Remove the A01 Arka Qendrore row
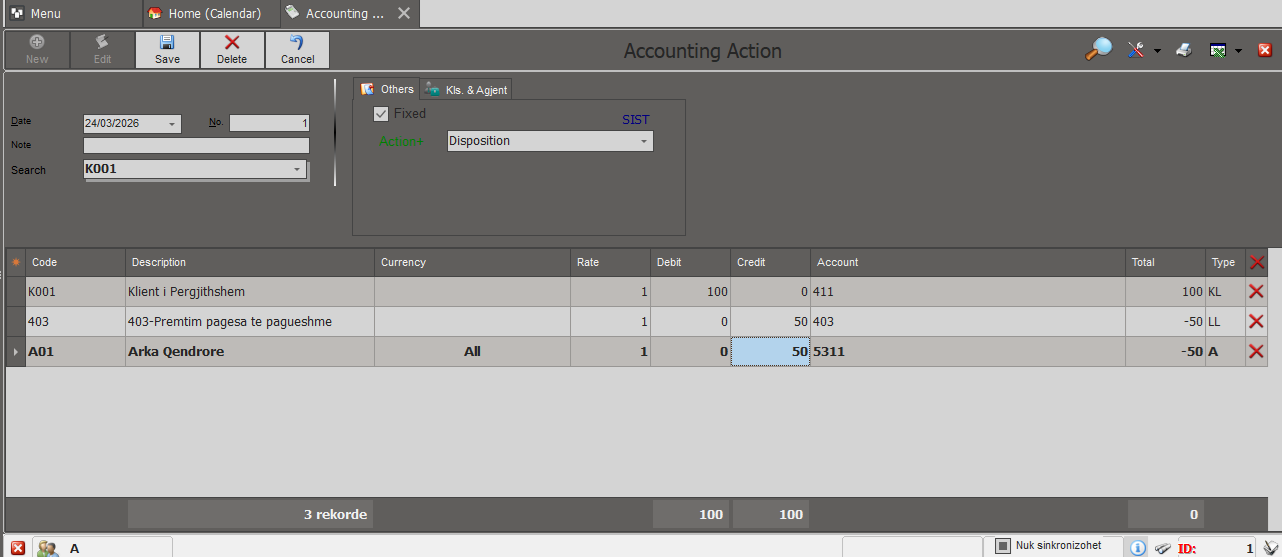1282x557 pixels. coord(1257,352)
